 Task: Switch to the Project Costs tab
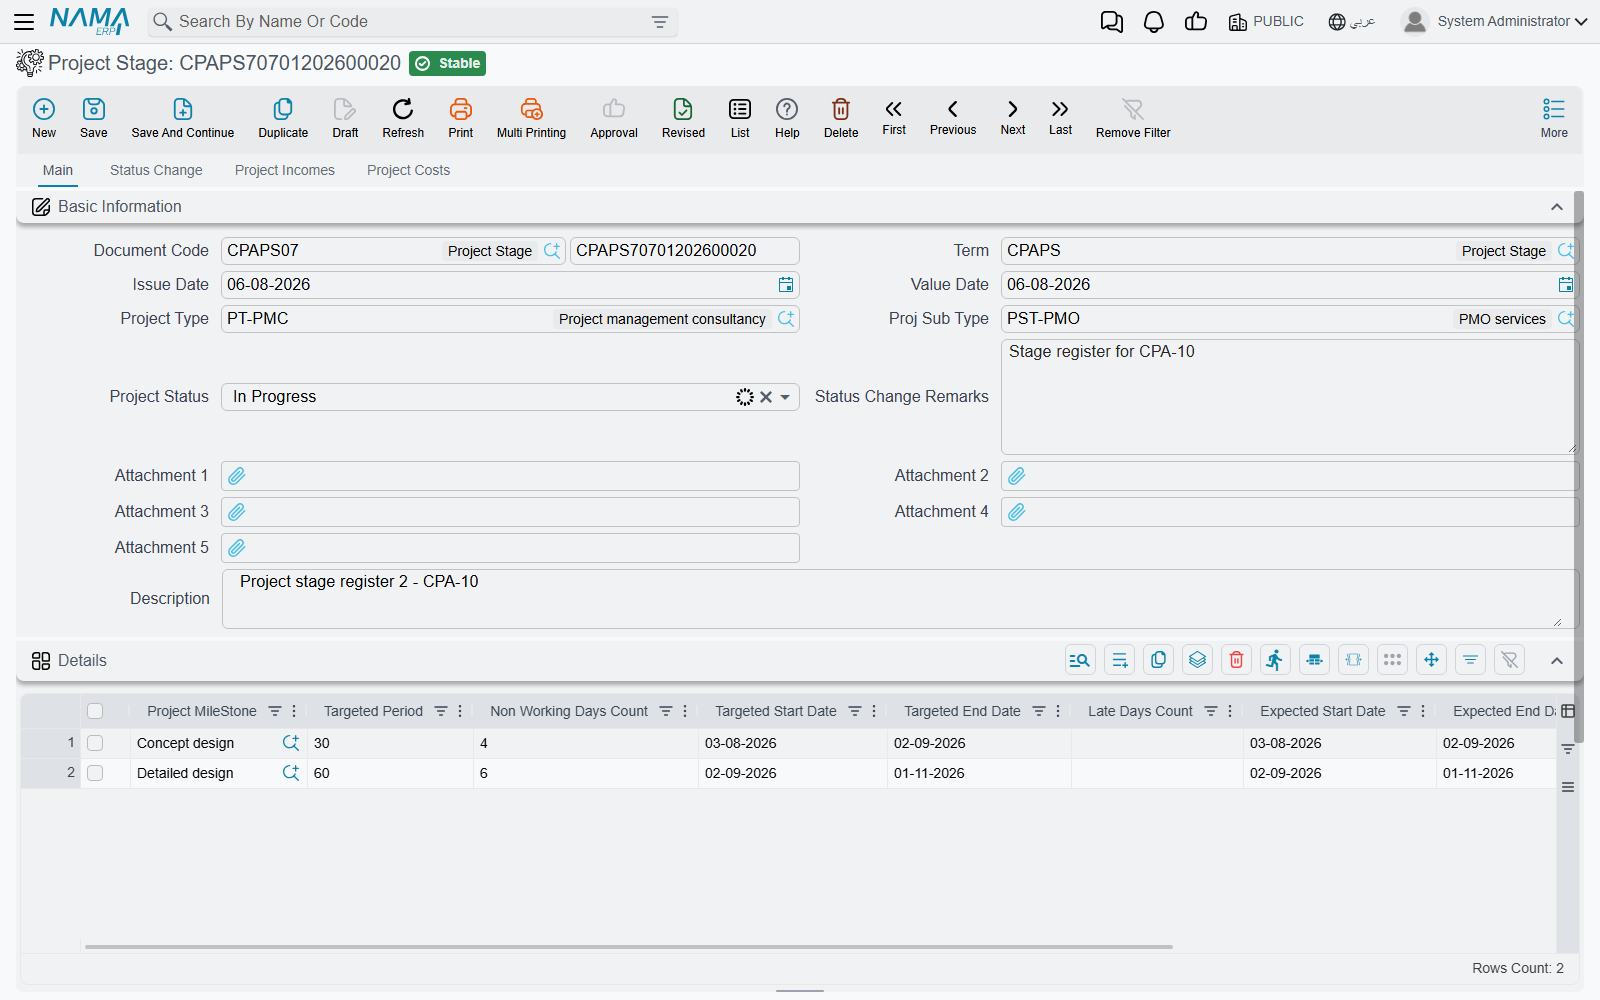point(408,170)
